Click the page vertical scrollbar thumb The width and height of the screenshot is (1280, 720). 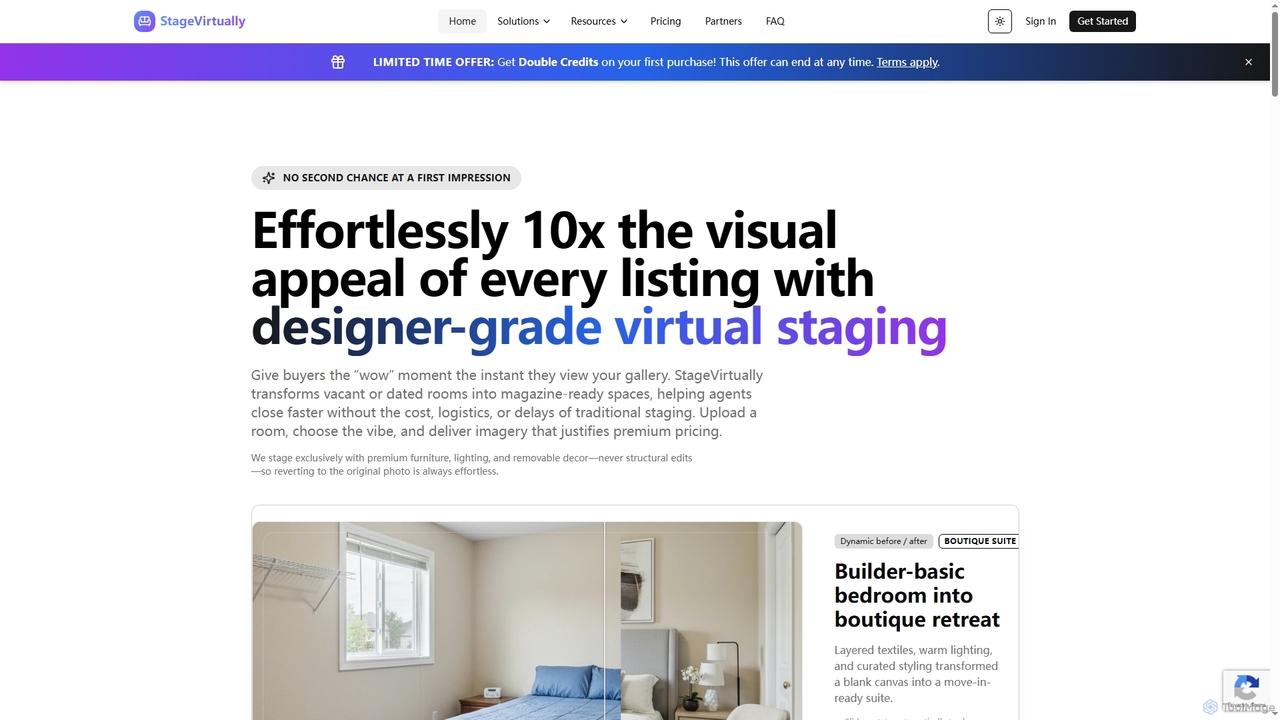pyautogui.click(x=1274, y=52)
